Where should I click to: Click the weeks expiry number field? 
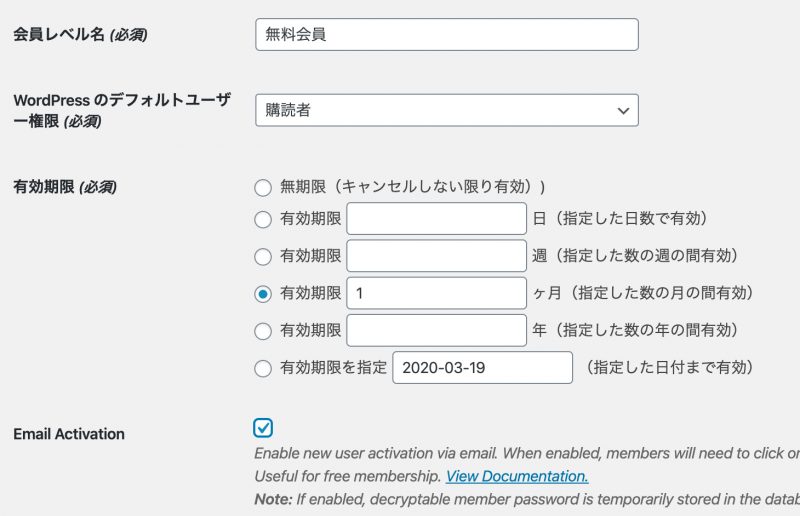click(x=436, y=256)
